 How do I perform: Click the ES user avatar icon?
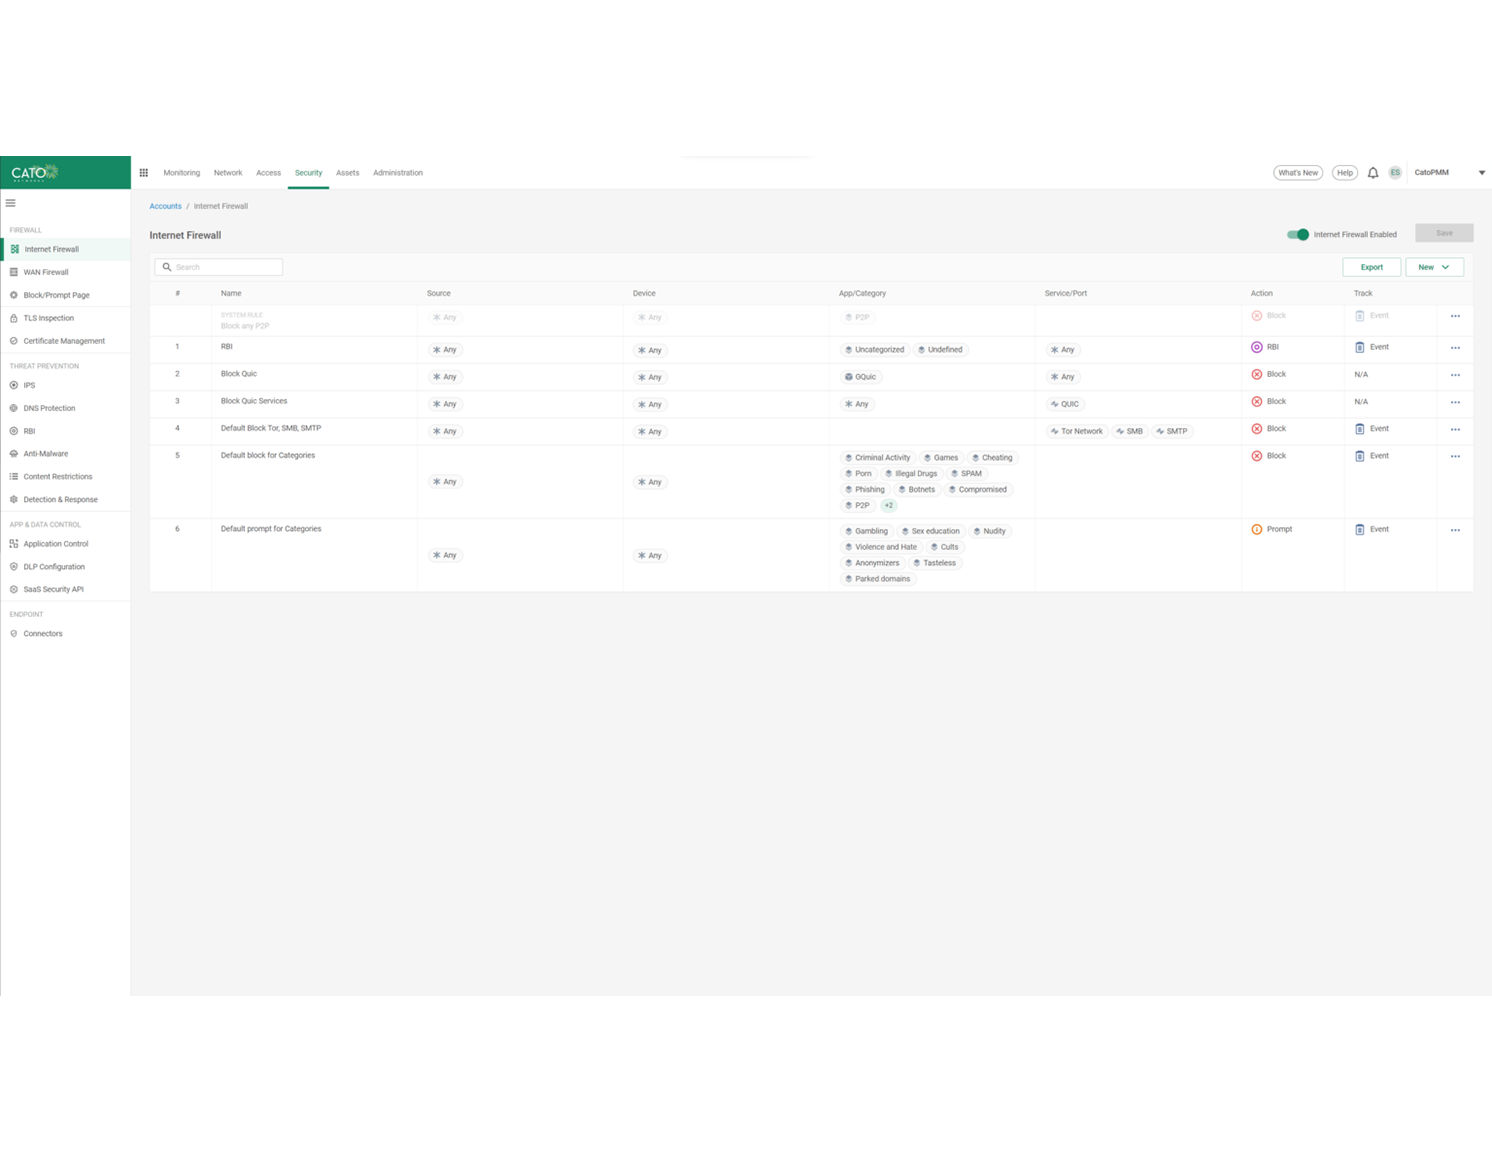click(x=1394, y=173)
